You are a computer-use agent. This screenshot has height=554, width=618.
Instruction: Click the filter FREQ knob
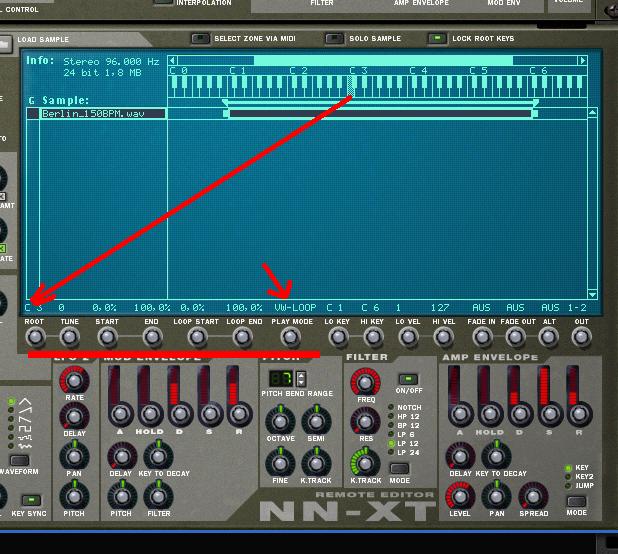(x=365, y=382)
